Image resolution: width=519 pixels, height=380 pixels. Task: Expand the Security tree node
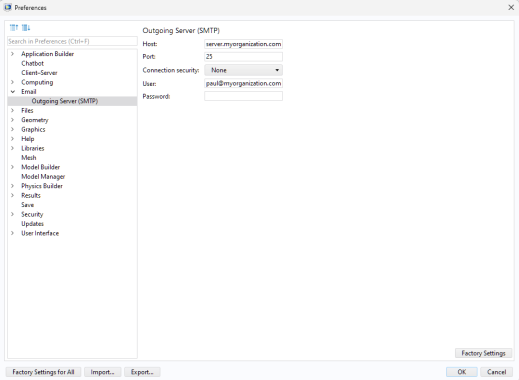tap(13, 214)
